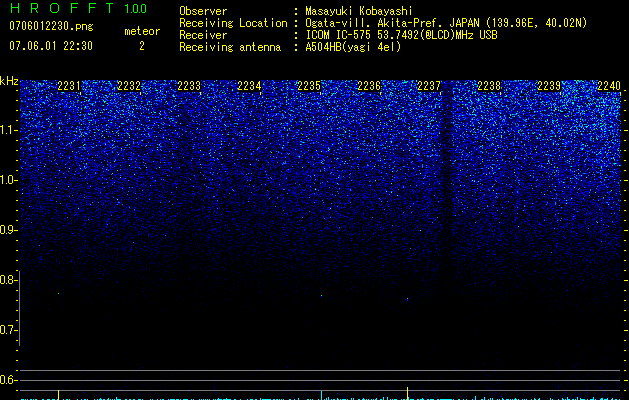The image size is (629, 400).
Task: Click time marker 2231
Action: click(69, 86)
